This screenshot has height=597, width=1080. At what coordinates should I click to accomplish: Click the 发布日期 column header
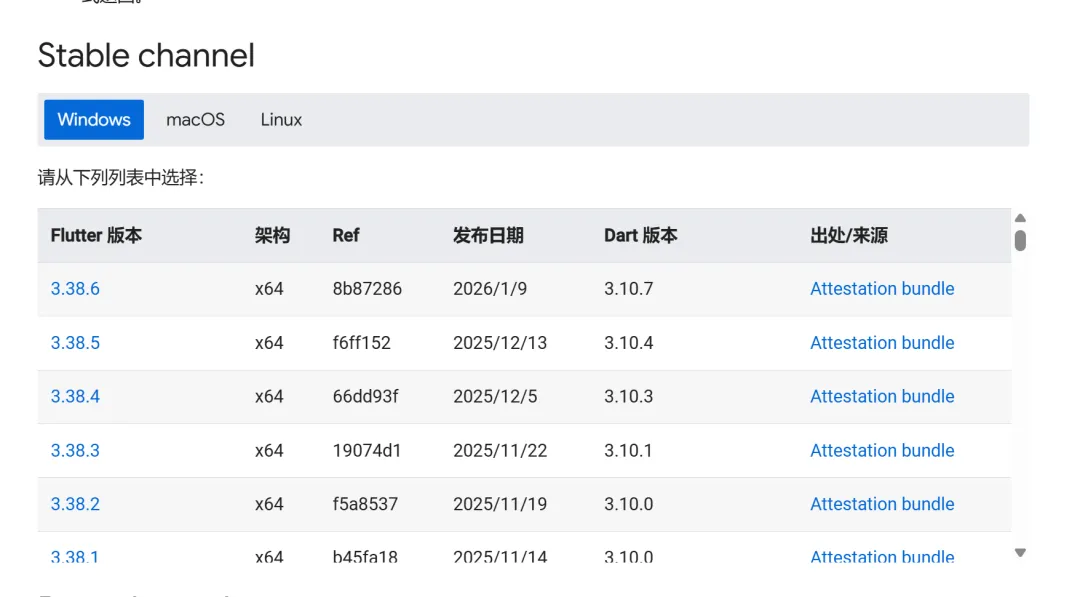pos(488,236)
